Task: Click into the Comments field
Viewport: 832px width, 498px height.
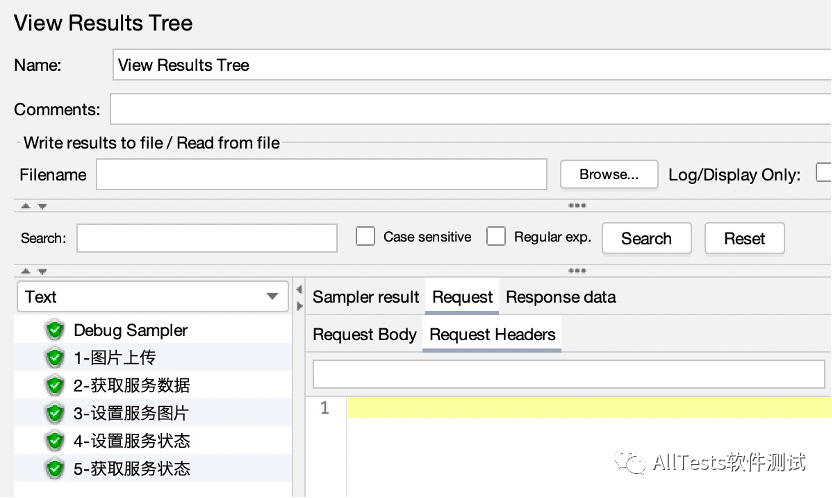Action: [471, 109]
